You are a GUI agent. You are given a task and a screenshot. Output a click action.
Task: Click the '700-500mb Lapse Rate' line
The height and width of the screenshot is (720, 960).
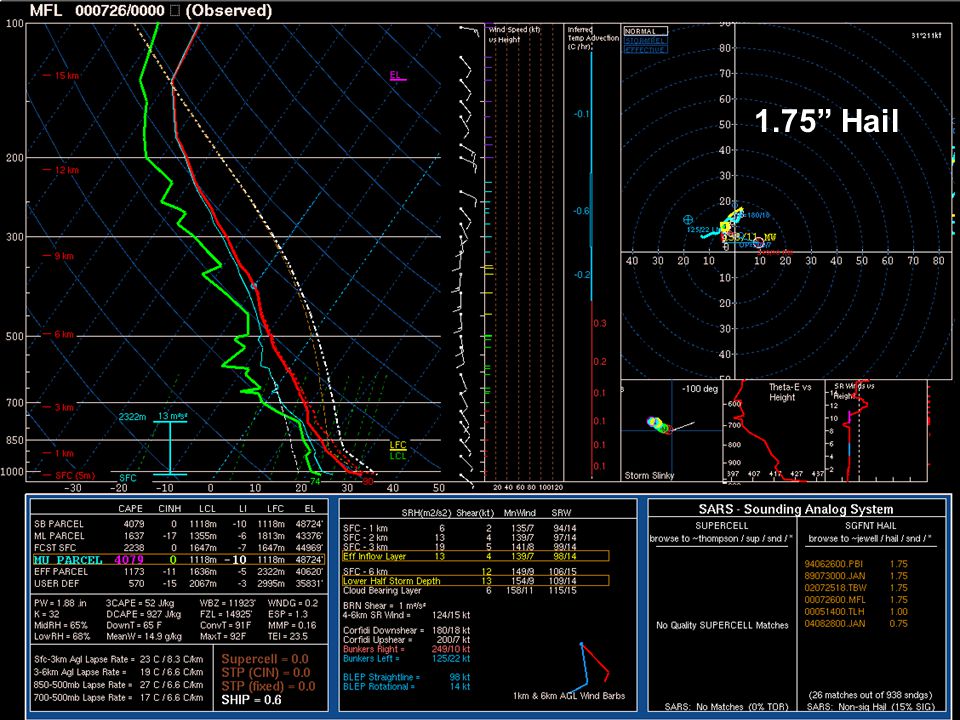[119, 697]
